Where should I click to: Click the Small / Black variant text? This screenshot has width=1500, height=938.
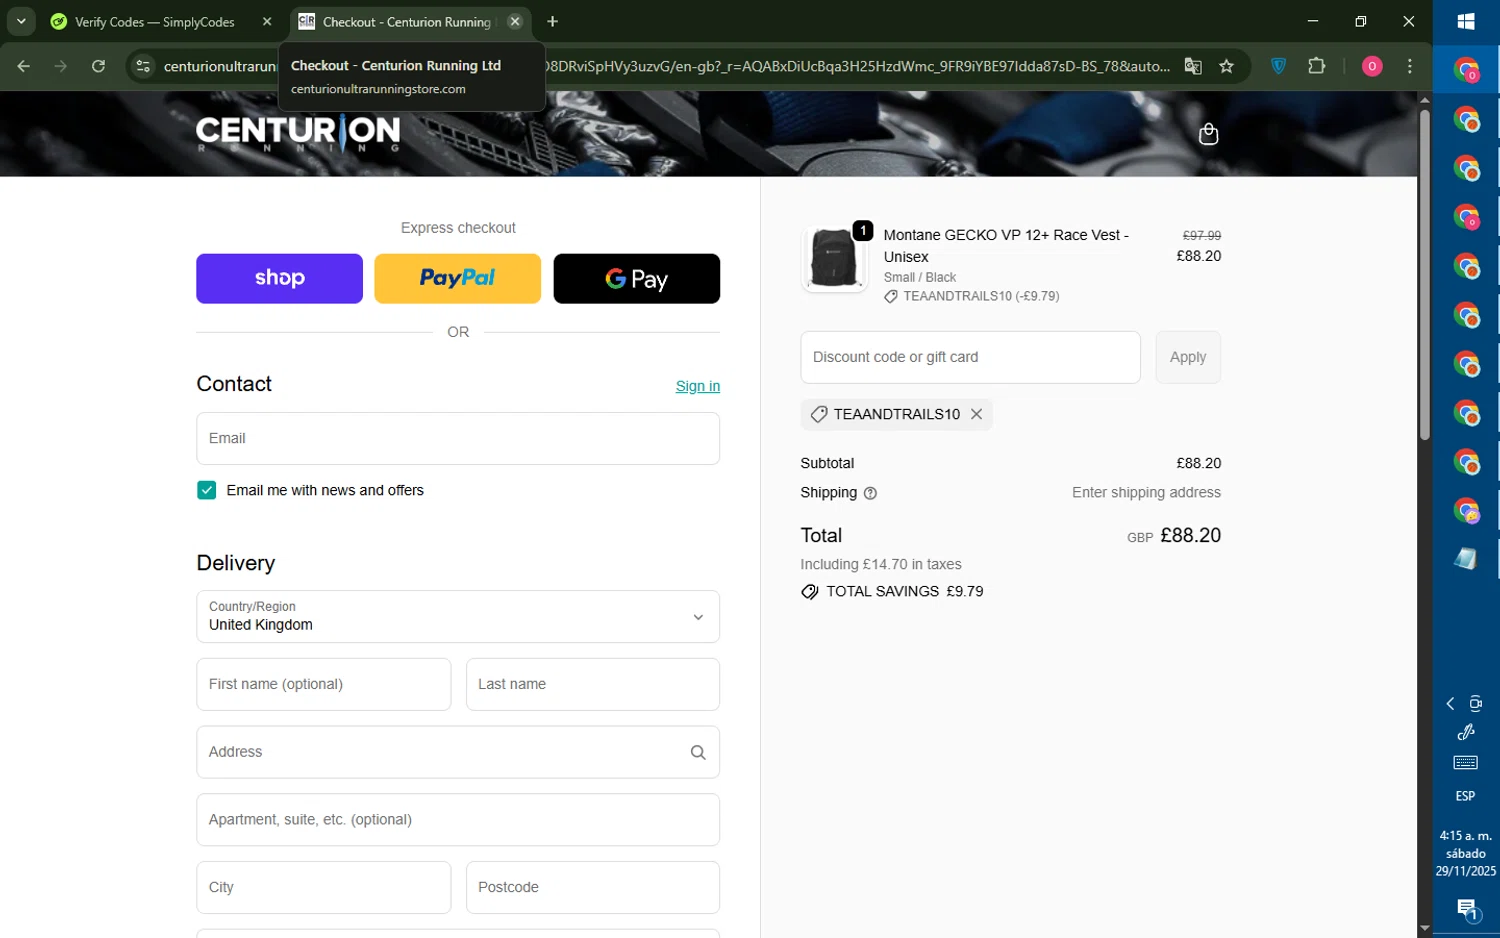tap(919, 277)
